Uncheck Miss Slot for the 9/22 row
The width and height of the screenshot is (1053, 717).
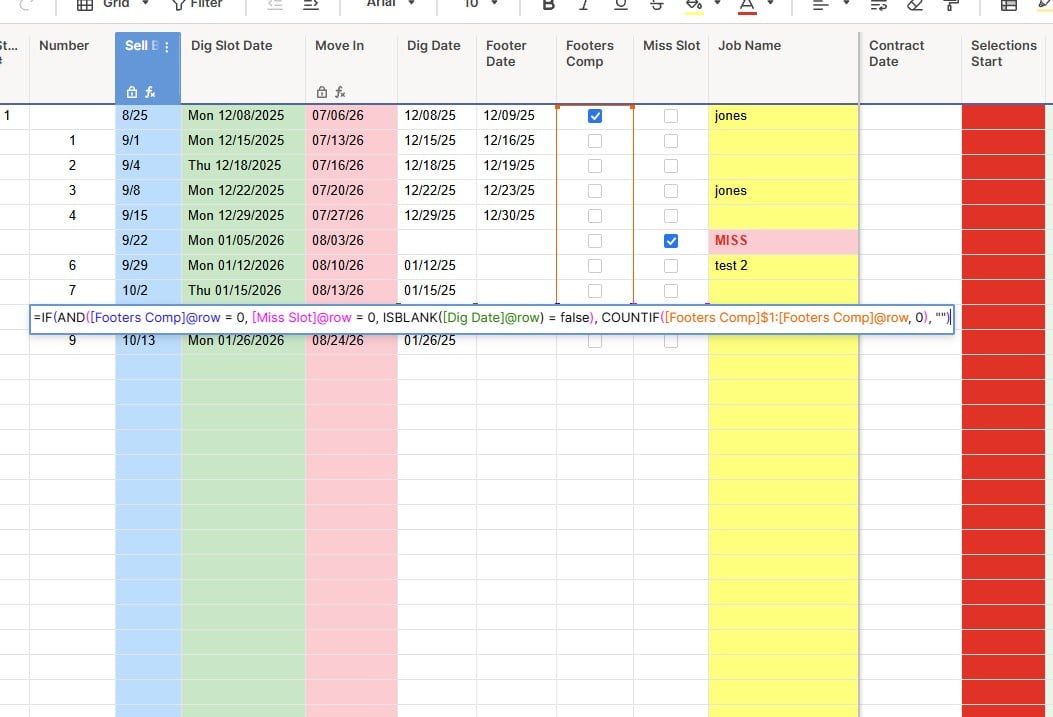(671, 240)
